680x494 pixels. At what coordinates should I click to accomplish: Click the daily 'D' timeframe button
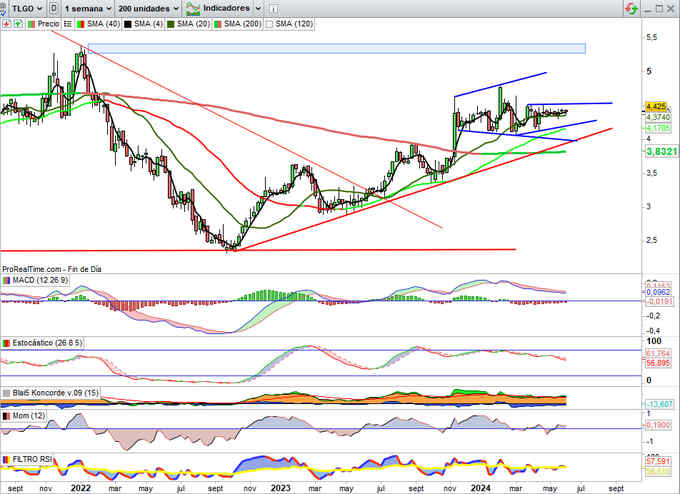53,8
